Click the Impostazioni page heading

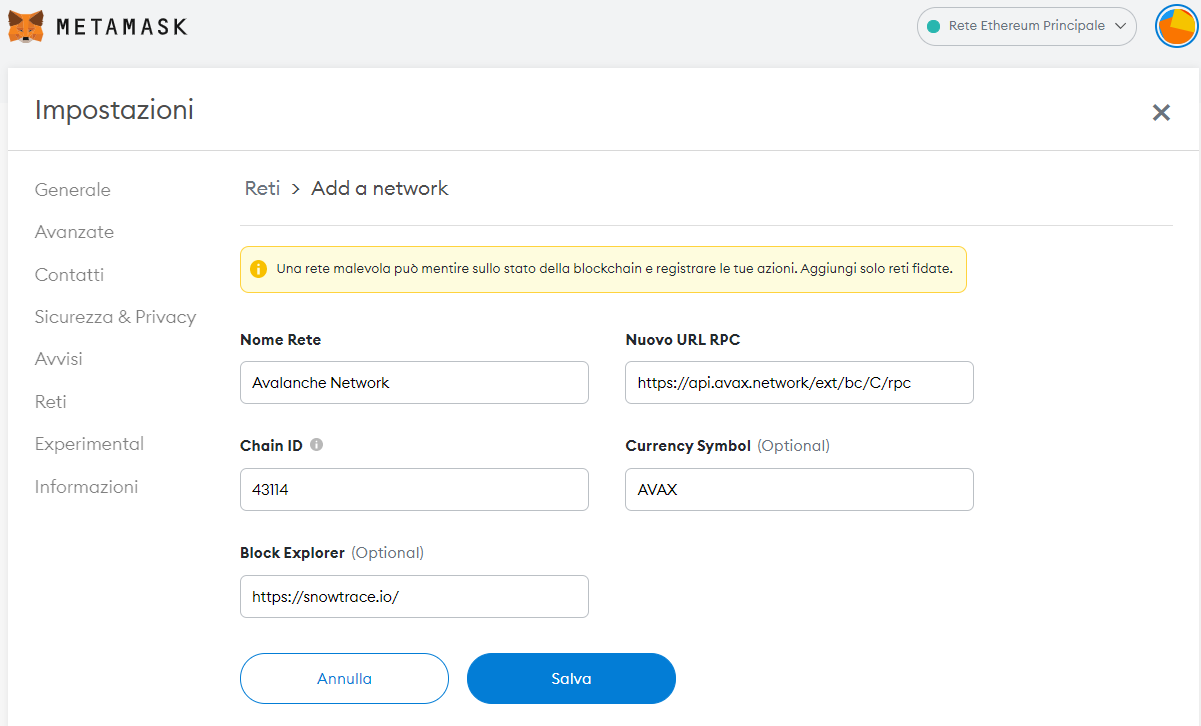[x=114, y=110]
